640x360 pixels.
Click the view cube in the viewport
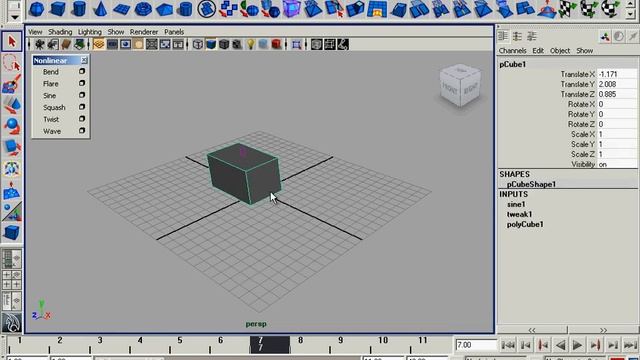point(460,86)
